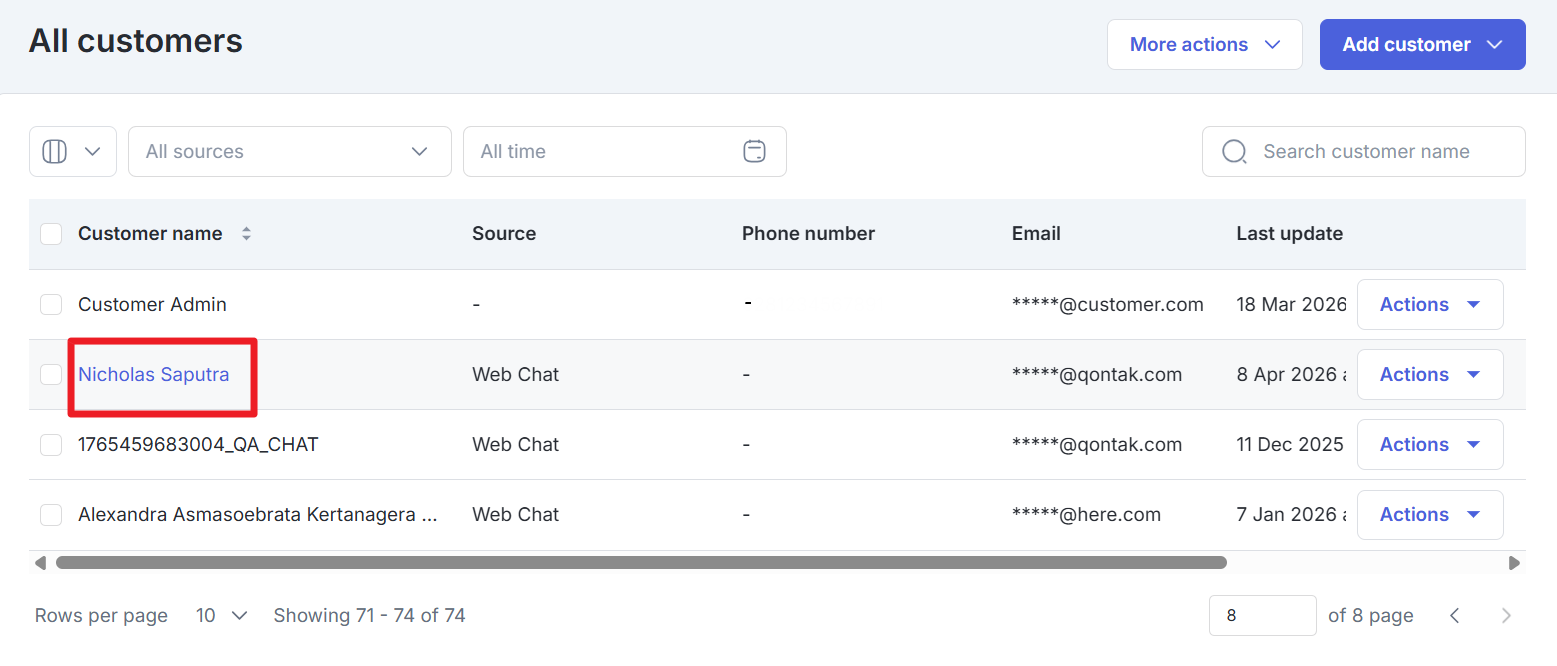Click the search magnifier icon

[1234, 152]
